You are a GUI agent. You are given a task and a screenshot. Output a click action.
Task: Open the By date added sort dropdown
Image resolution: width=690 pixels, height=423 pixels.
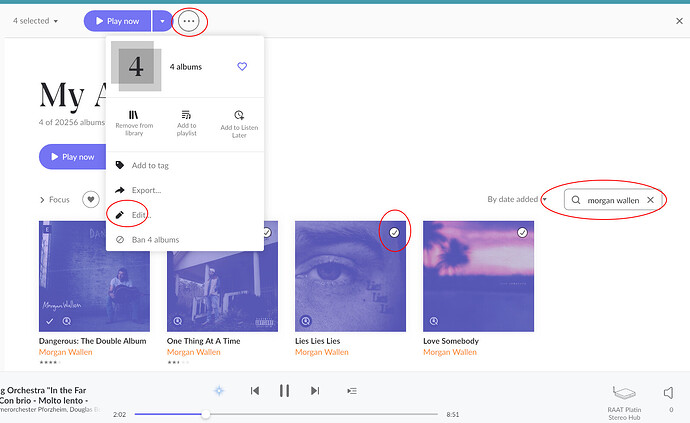(x=516, y=200)
